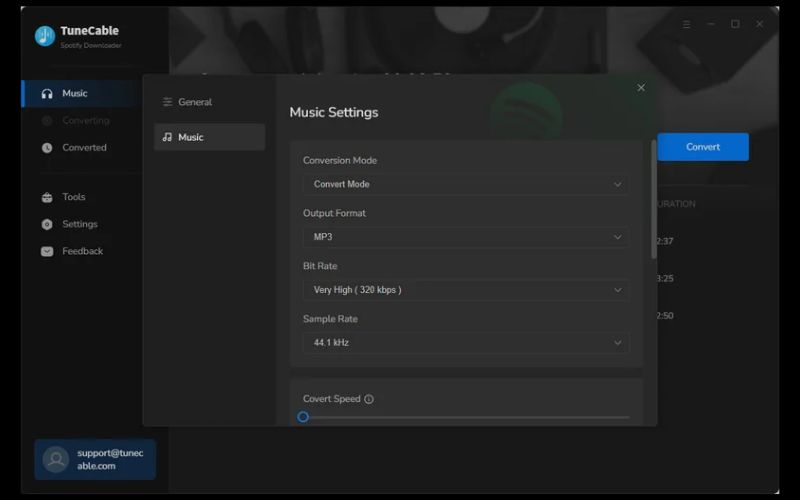Image resolution: width=800 pixels, height=500 pixels.
Task: Click the user account avatar icon
Action: coord(56,459)
